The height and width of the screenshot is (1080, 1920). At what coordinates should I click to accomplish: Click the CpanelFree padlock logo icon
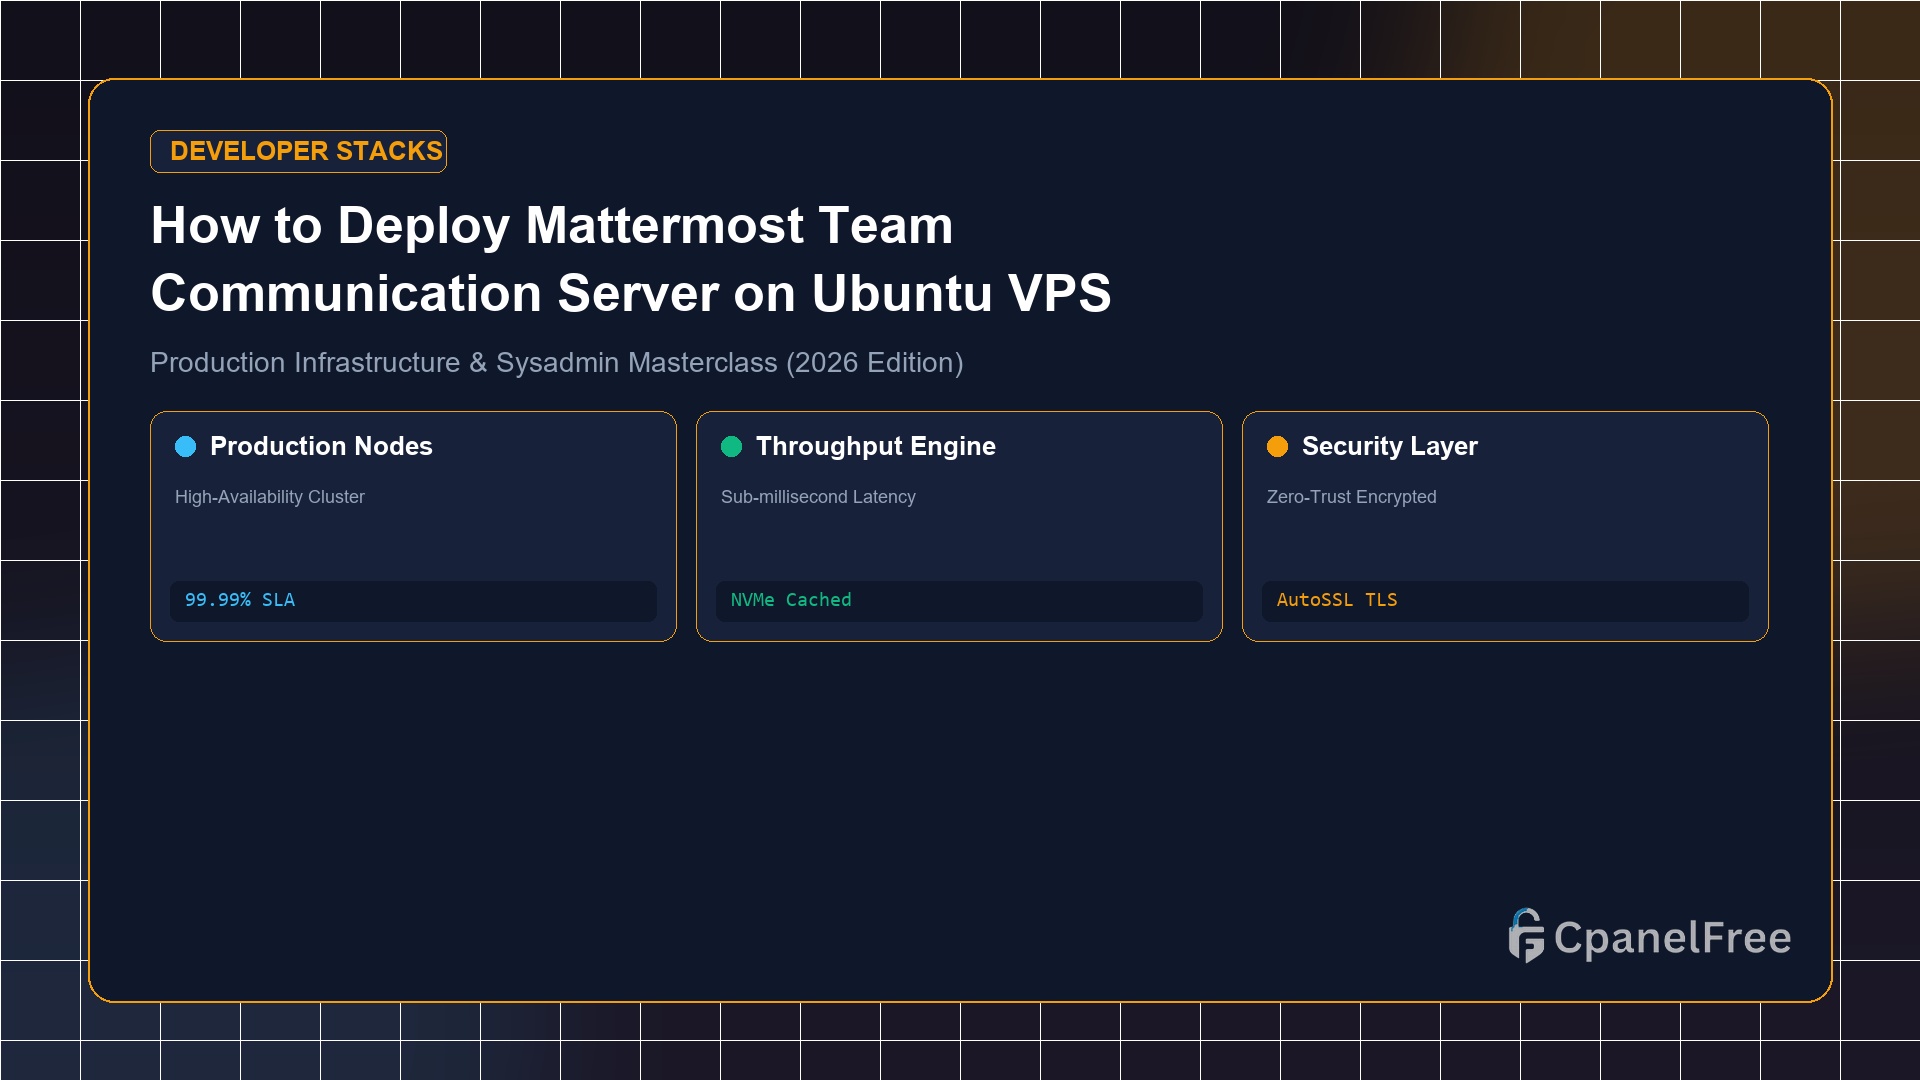(1526, 936)
